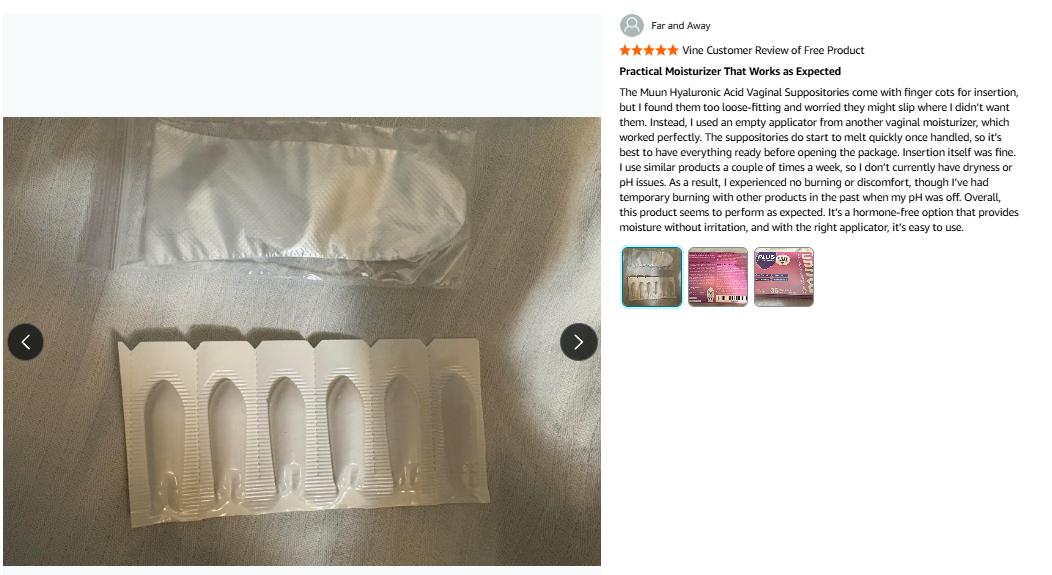This screenshot has width=1052, height=575.
Task: Click "Vine Customer Review of Free Product" label
Action: 773,50
